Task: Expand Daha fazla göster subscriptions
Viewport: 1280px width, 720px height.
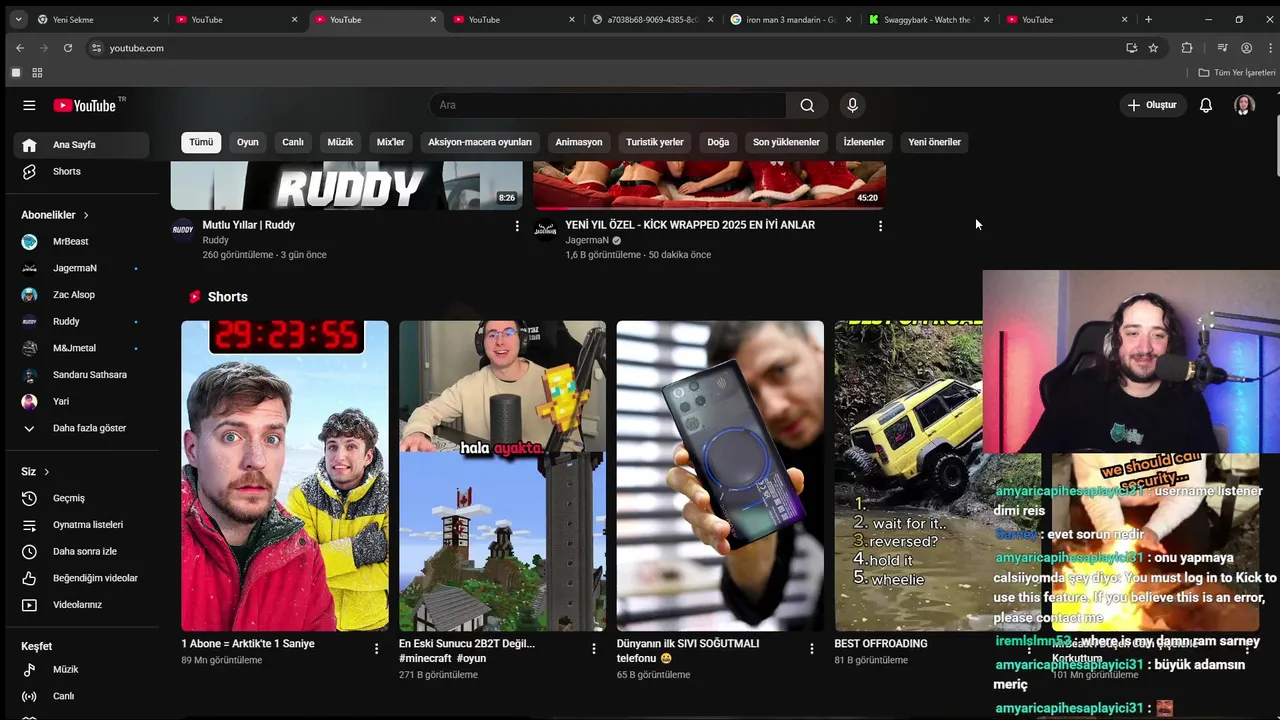Action: [x=81, y=428]
